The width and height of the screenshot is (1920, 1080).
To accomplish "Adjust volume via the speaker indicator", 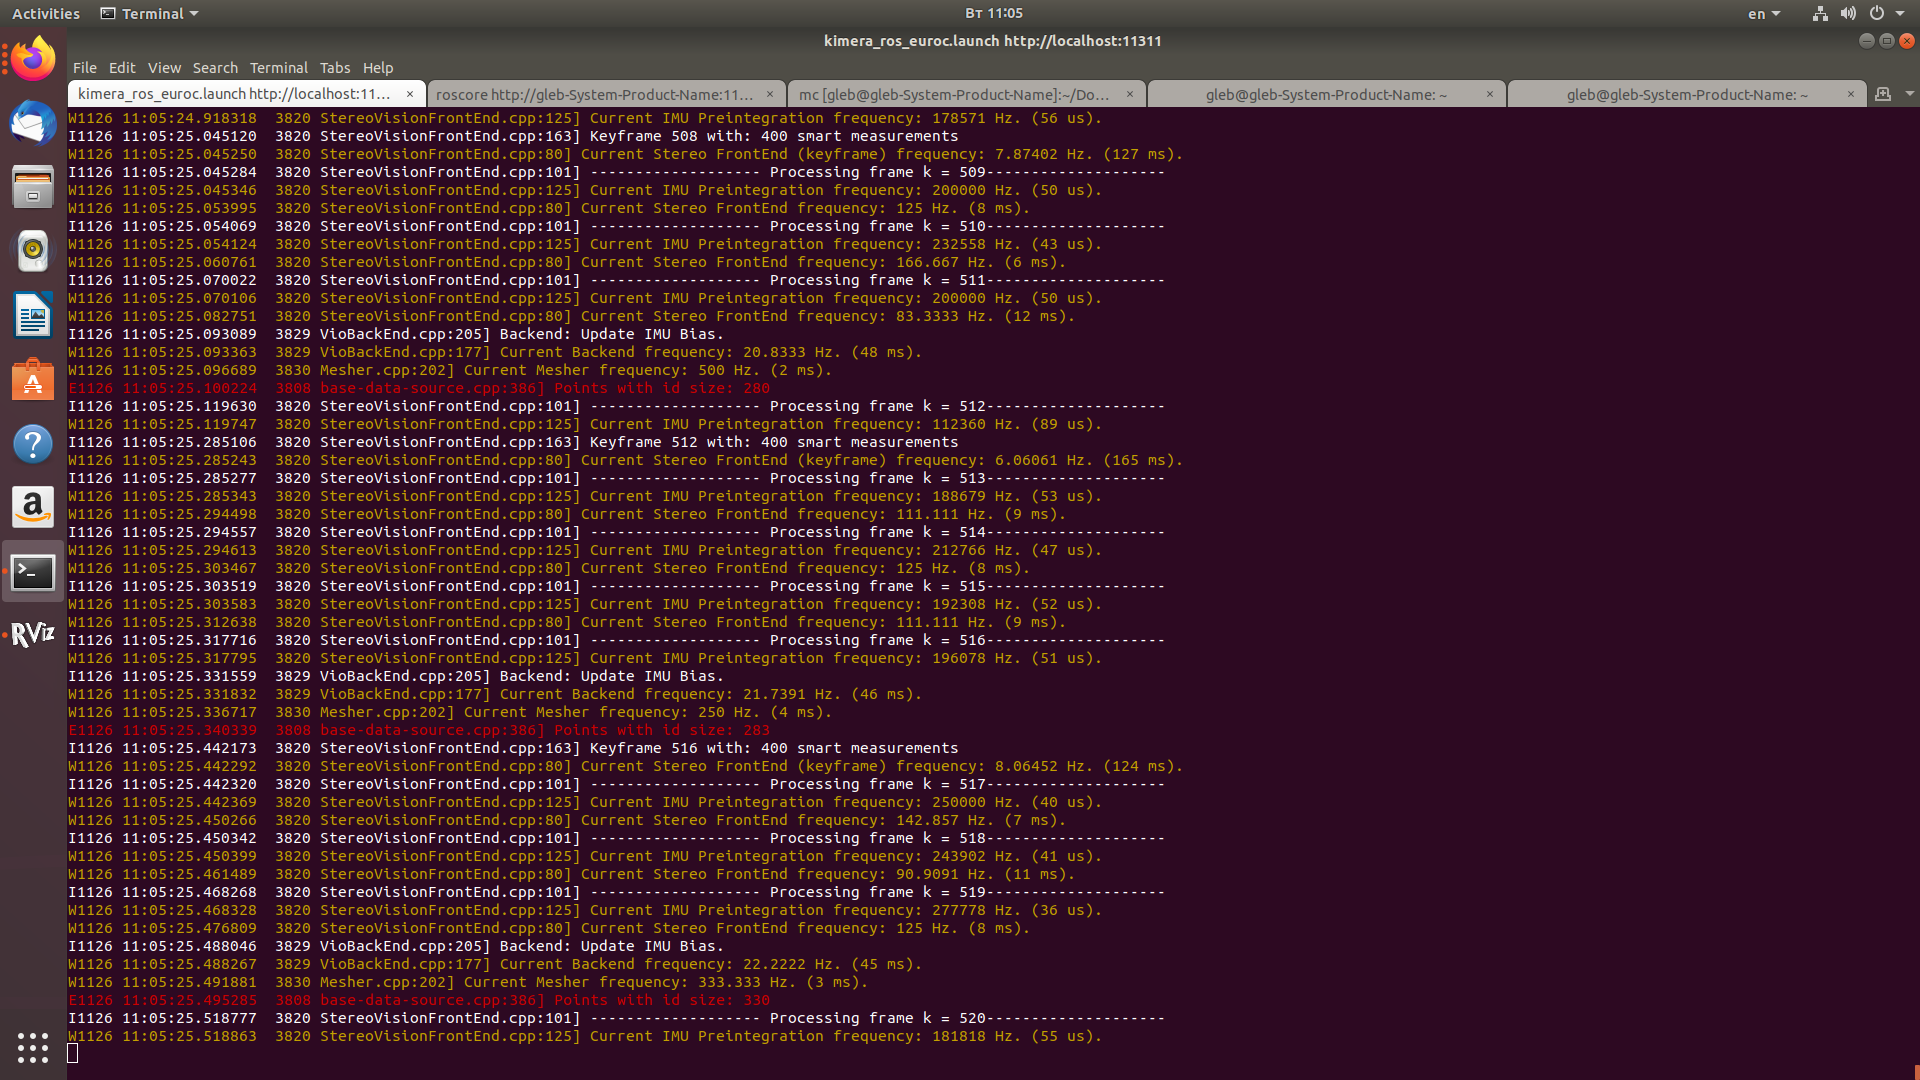I will 1848,13.
